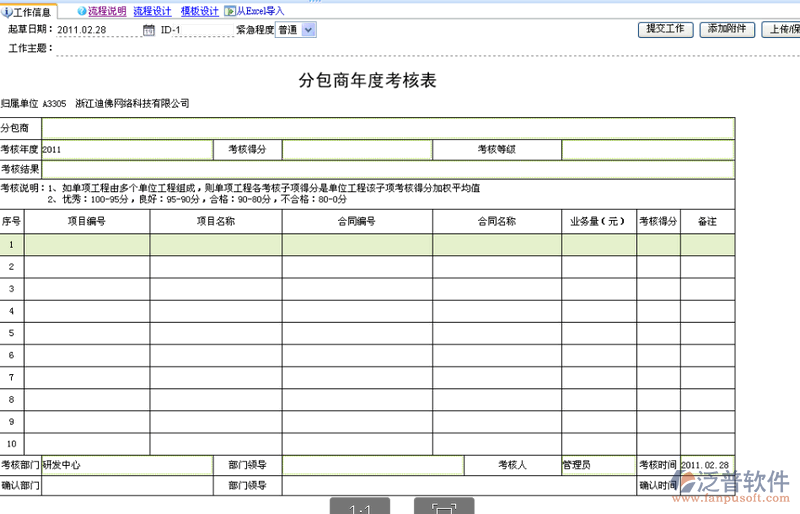Click the 考核等级 input field
The width and height of the screenshot is (800, 514).
click(647, 150)
